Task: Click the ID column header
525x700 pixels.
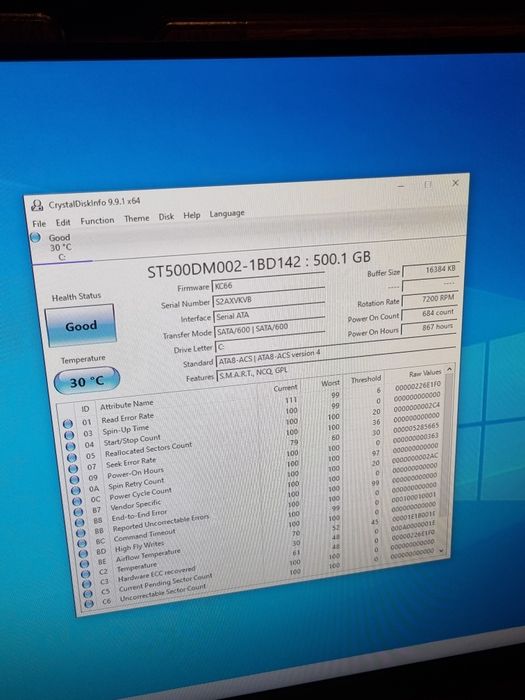Action: [85, 408]
